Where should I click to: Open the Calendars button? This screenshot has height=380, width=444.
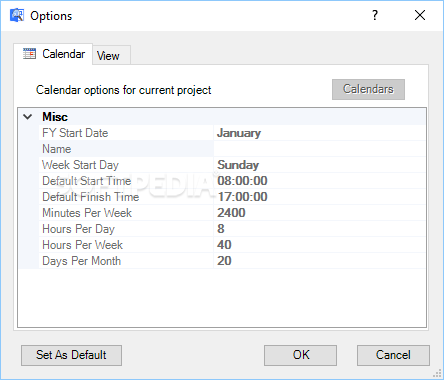coord(368,89)
